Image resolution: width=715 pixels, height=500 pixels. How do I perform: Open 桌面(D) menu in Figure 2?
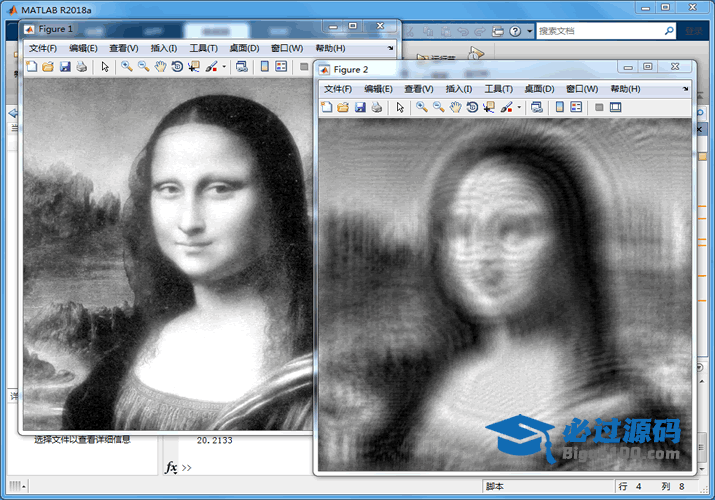click(539, 89)
